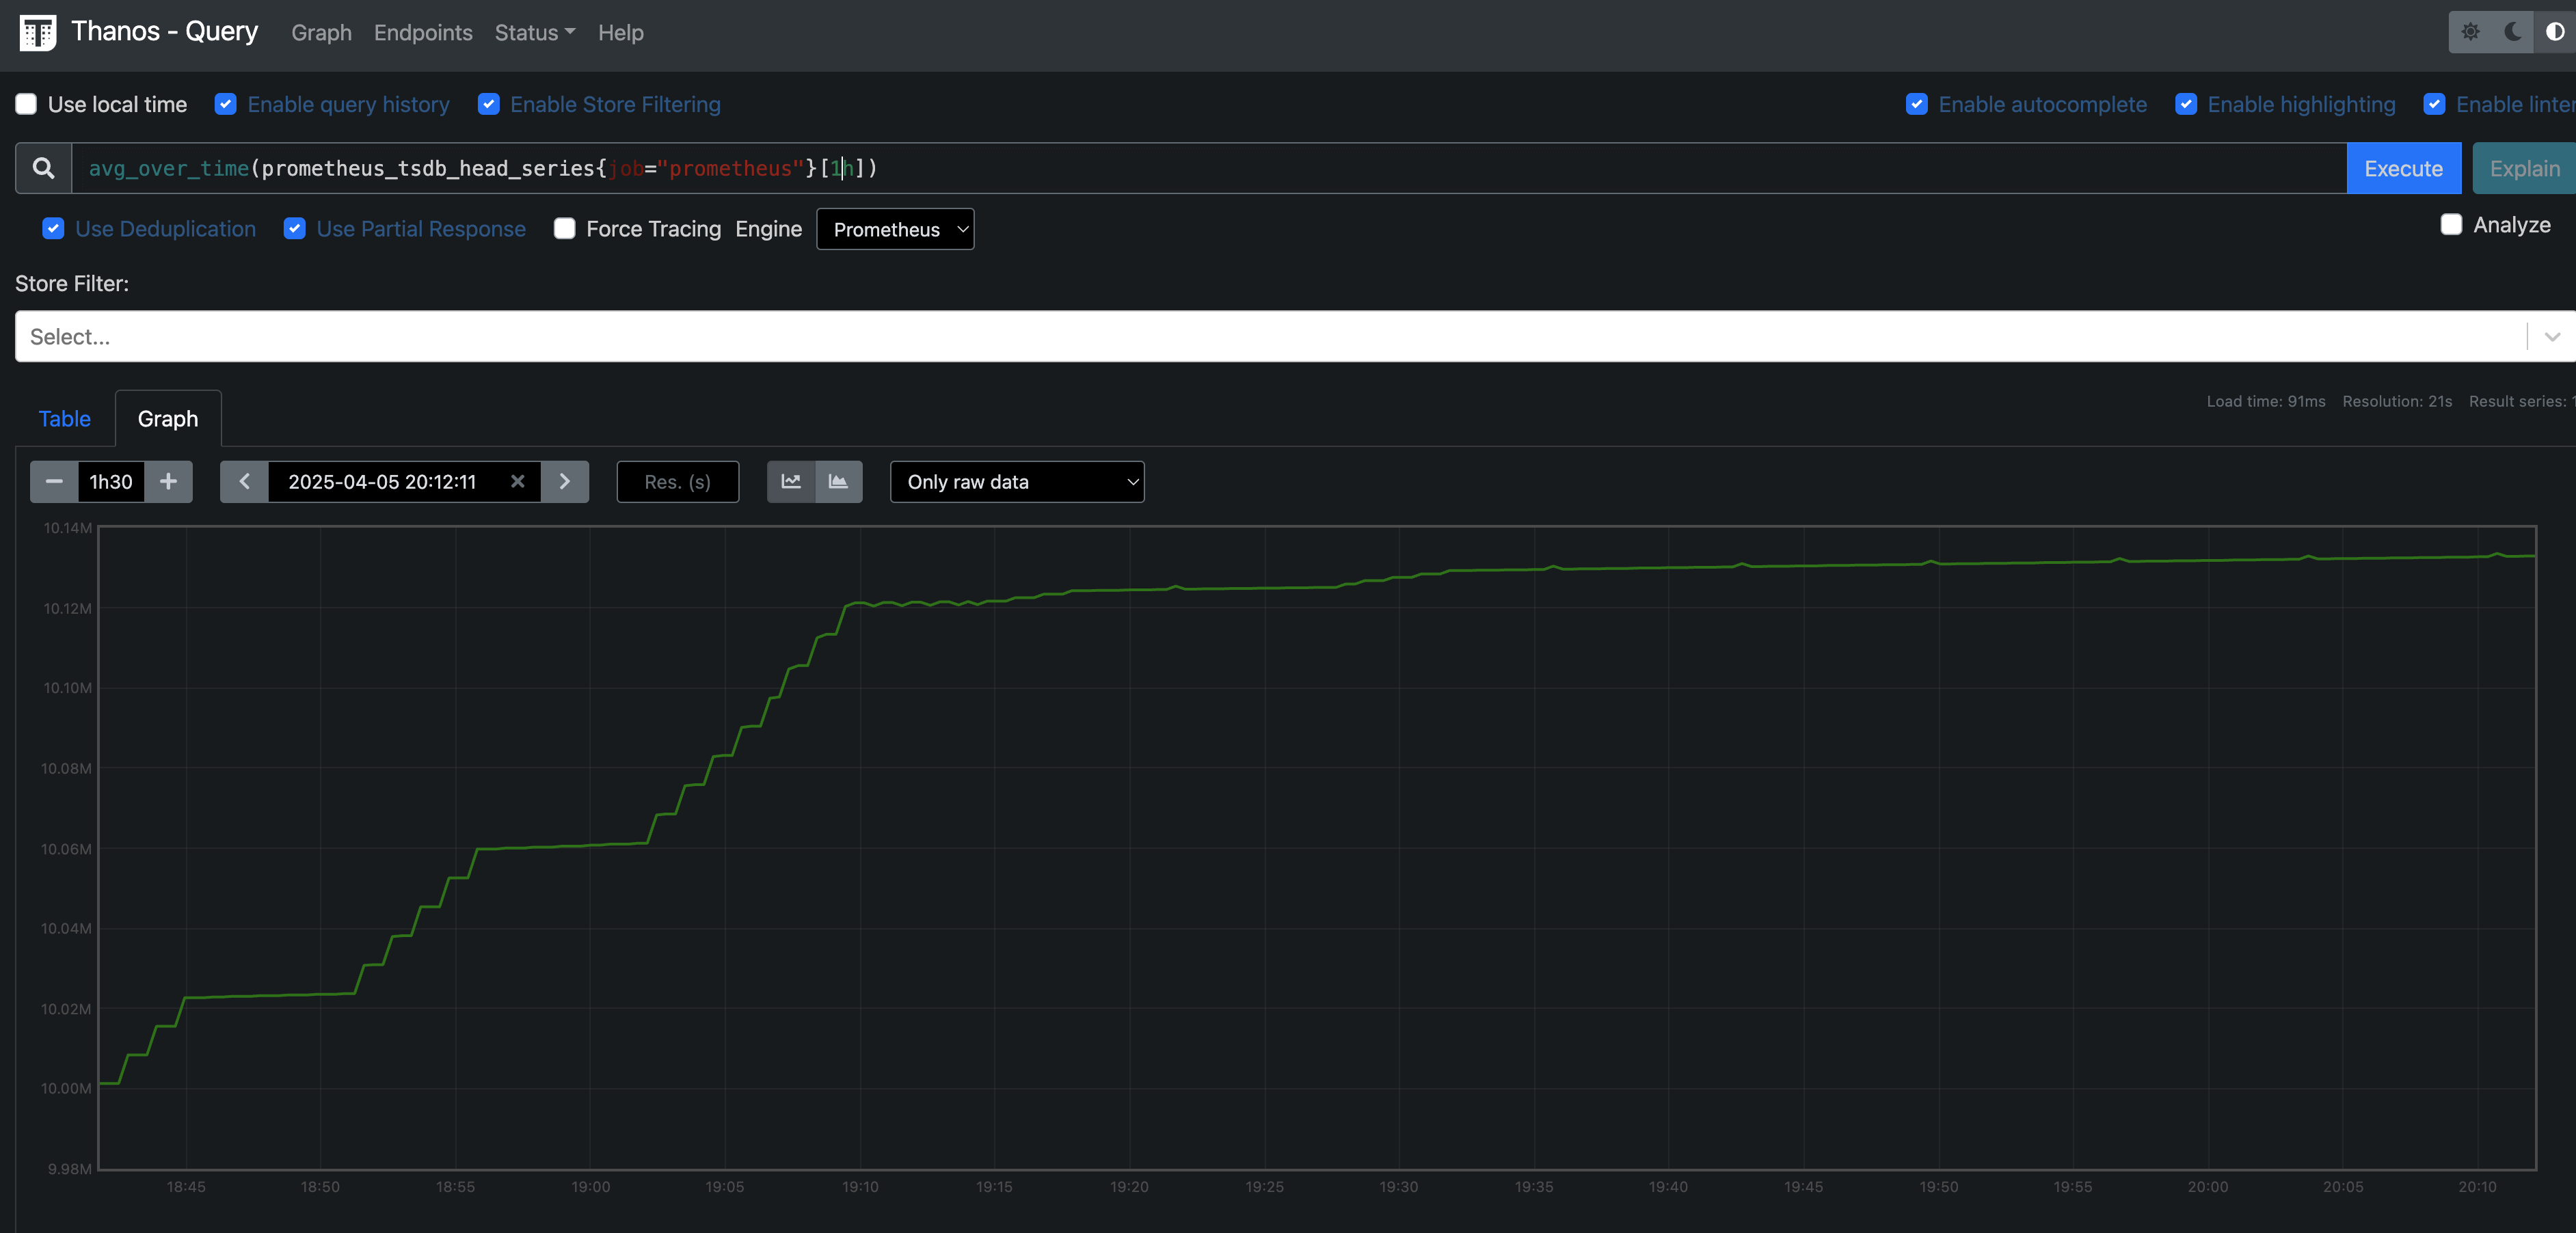The width and height of the screenshot is (2576, 1233).
Task: Uncheck Enable Store Filtering
Action: [x=489, y=104]
